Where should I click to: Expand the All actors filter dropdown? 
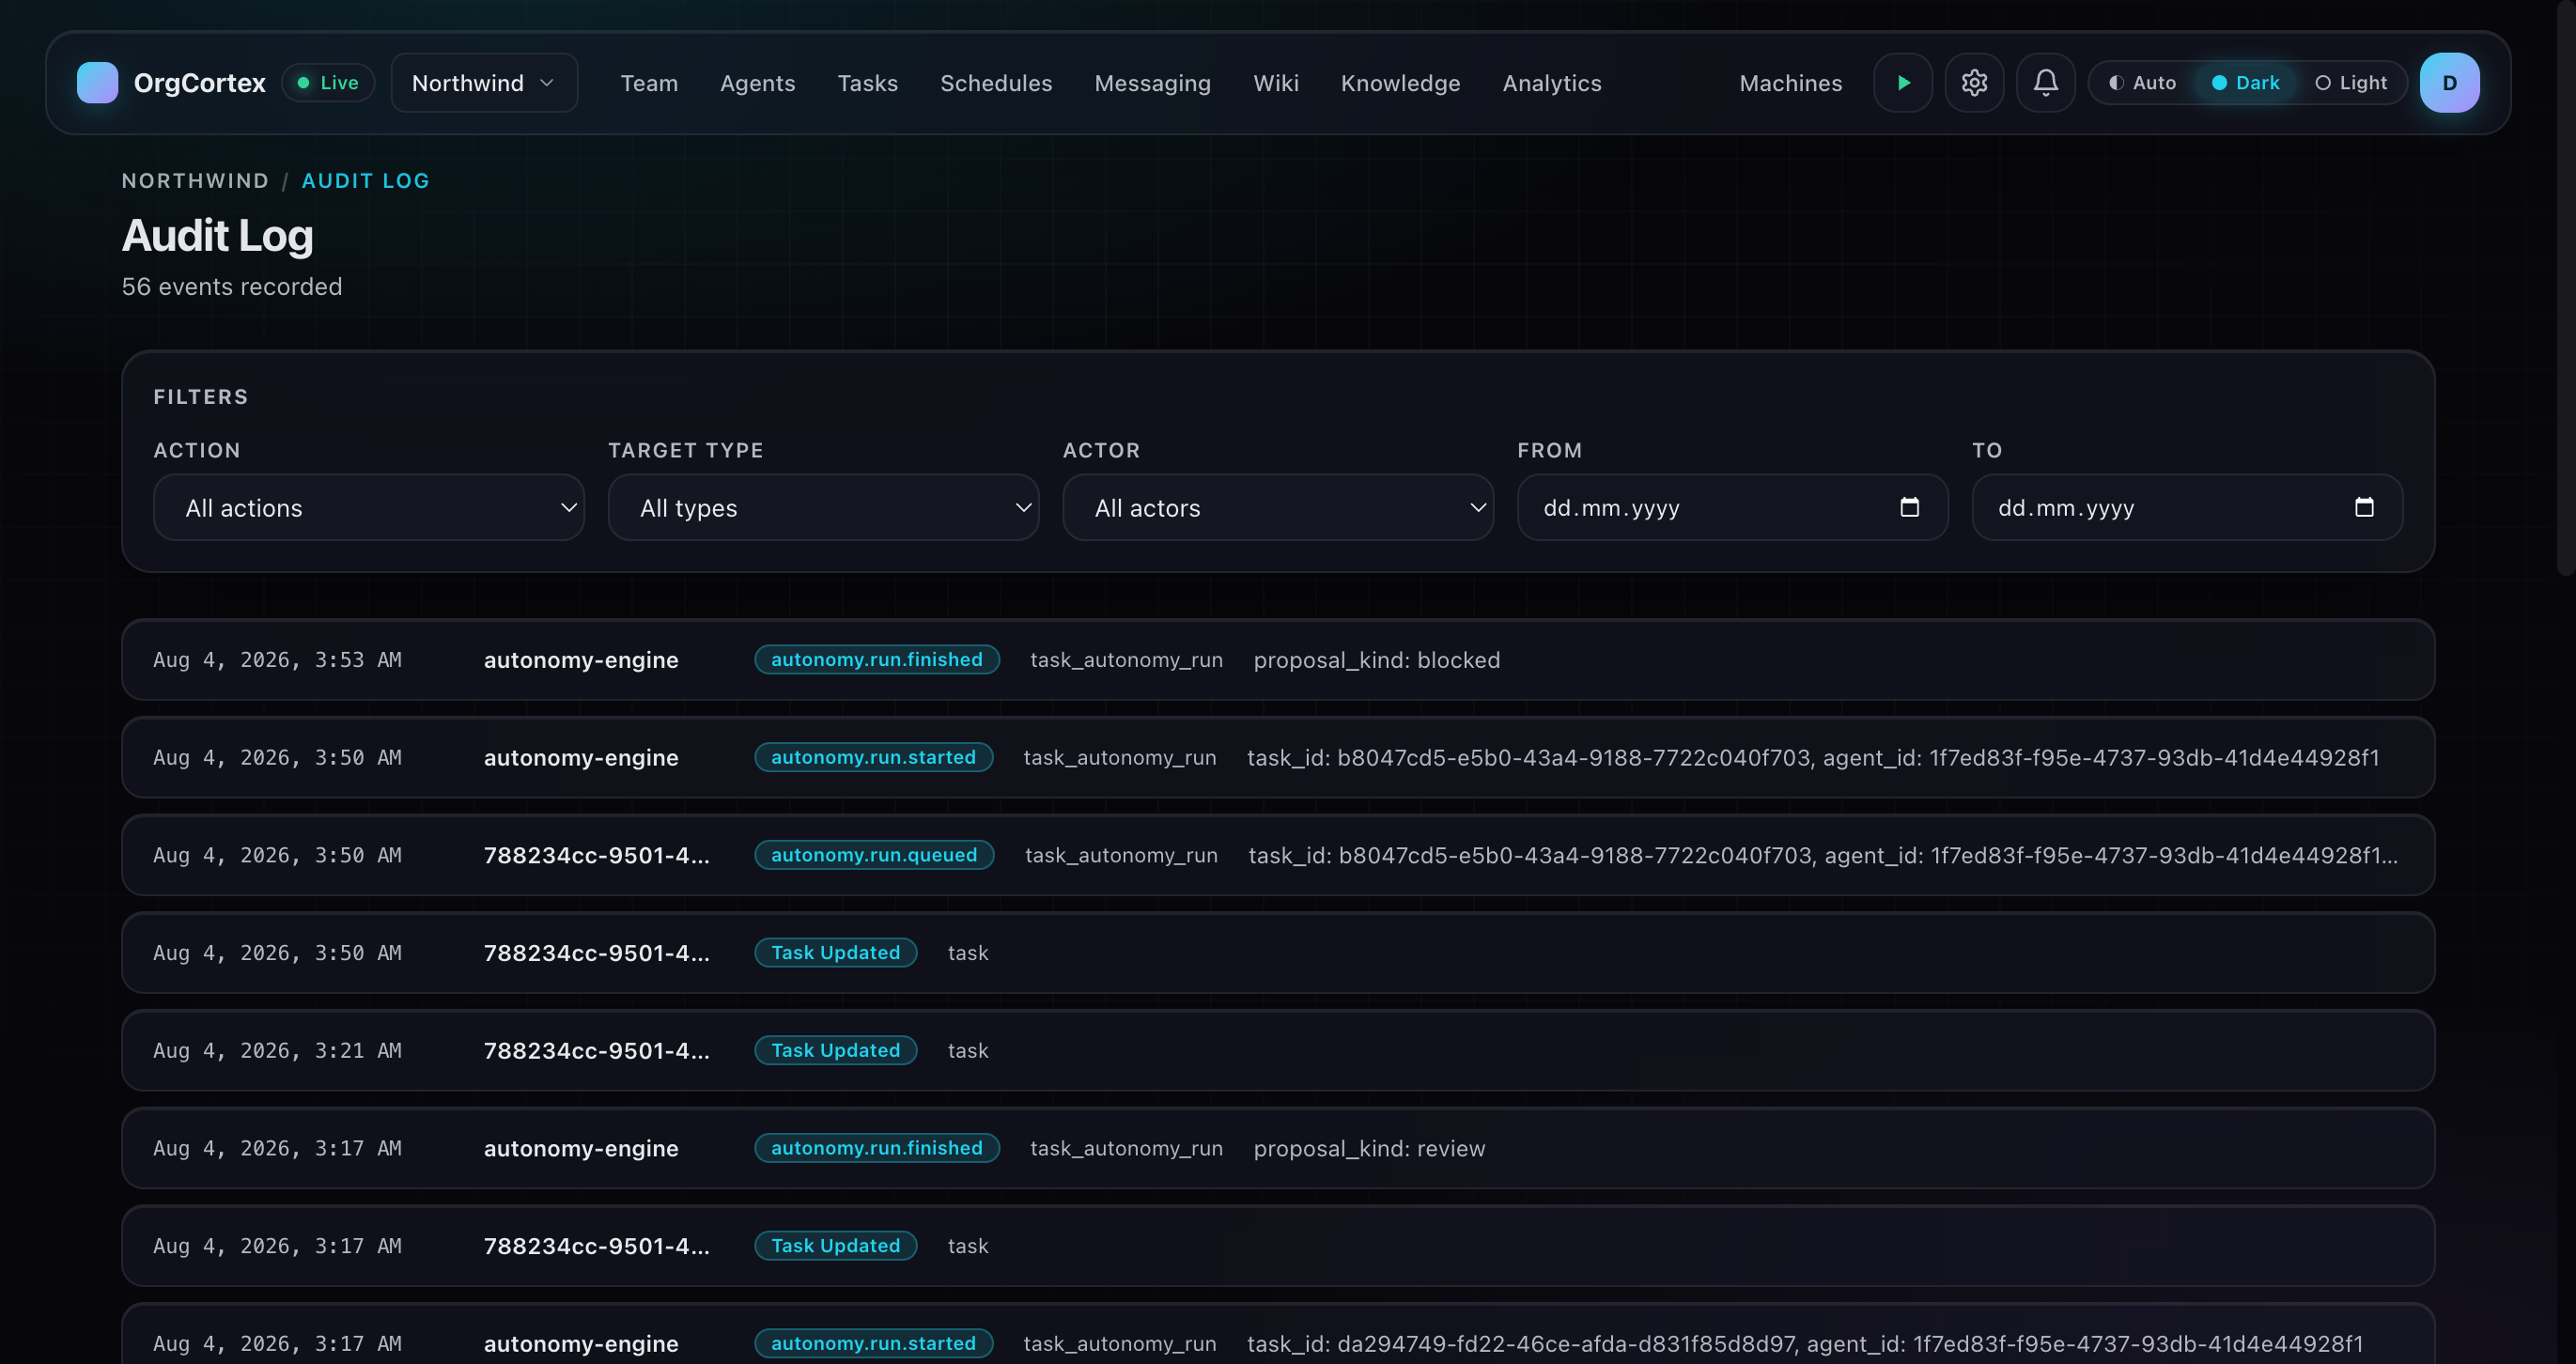1278,507
